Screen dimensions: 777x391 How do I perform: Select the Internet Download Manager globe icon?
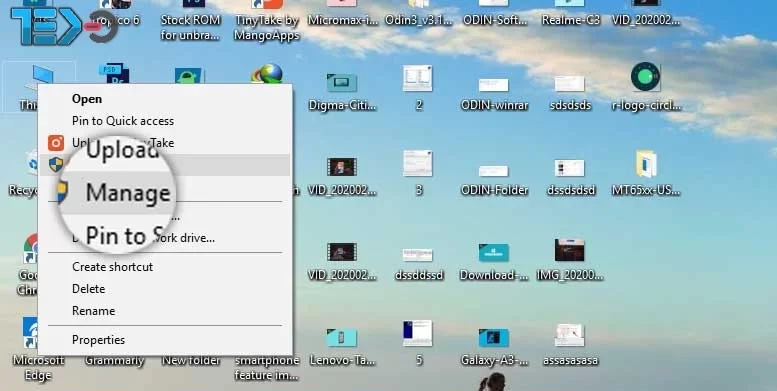267,74
